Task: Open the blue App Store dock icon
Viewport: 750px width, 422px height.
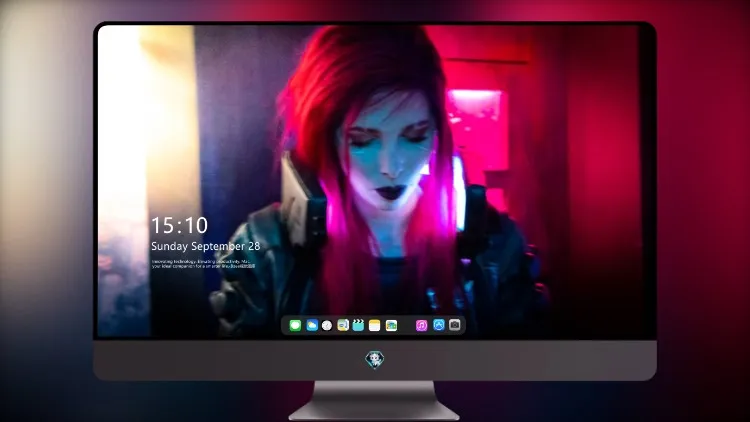Action: [439, 325]
